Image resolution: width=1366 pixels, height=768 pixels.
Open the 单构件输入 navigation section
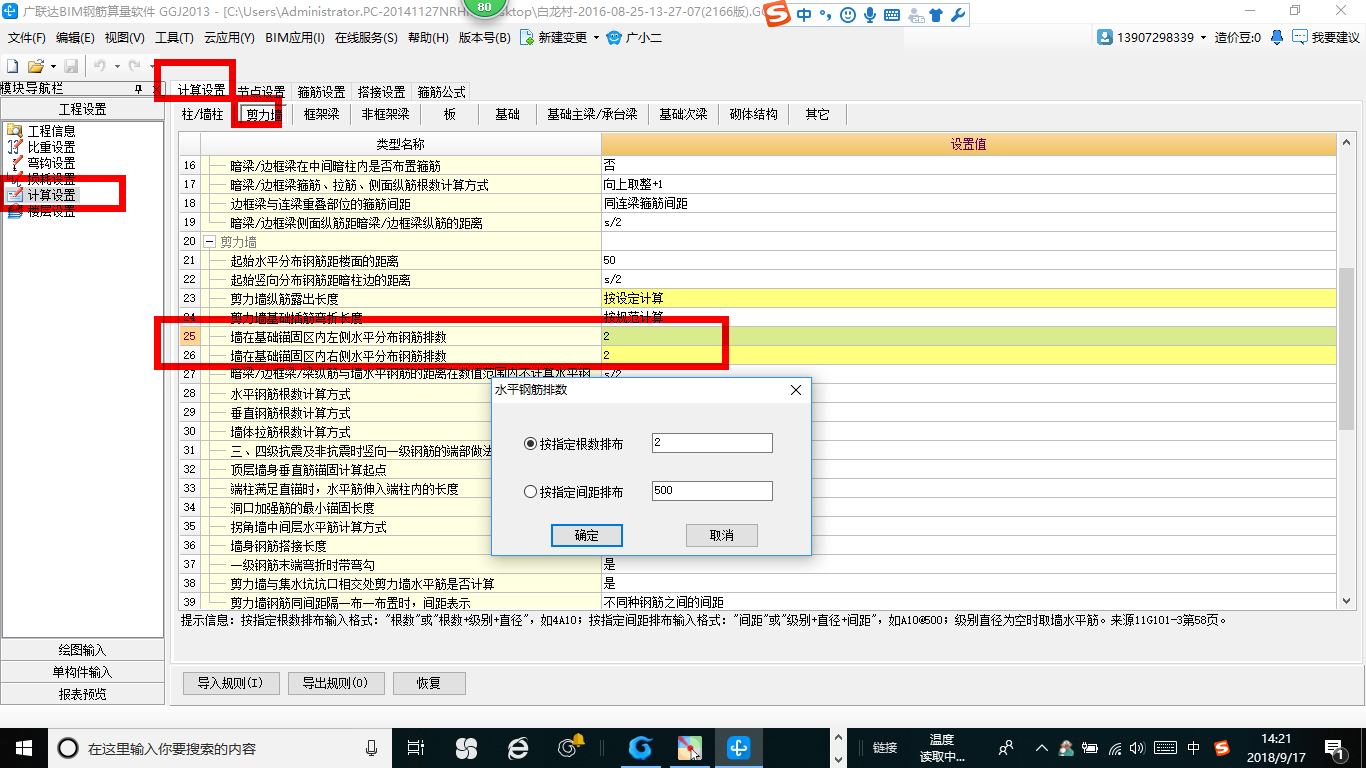coord(83,672)
